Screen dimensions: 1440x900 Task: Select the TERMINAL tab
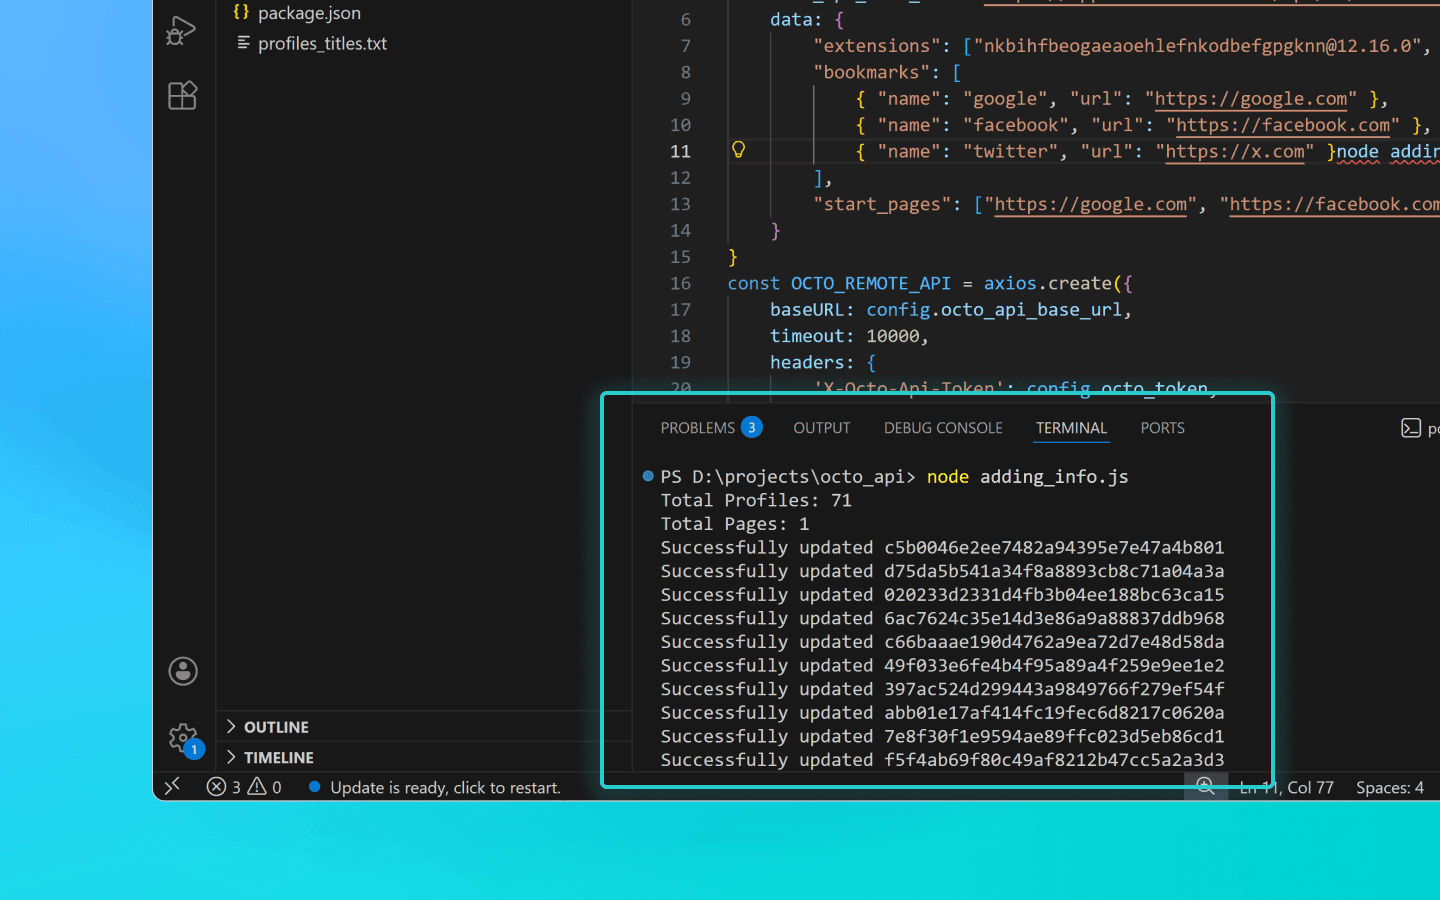click(x=1071, y=427)
